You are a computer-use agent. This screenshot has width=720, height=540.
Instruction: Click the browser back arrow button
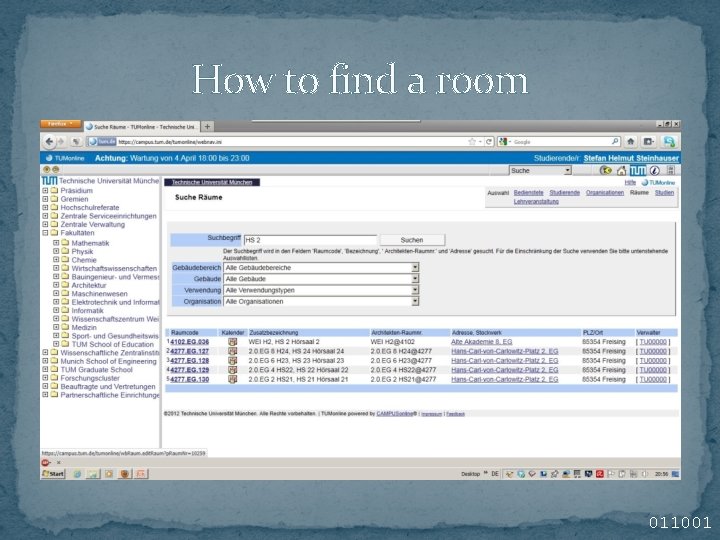49,142
